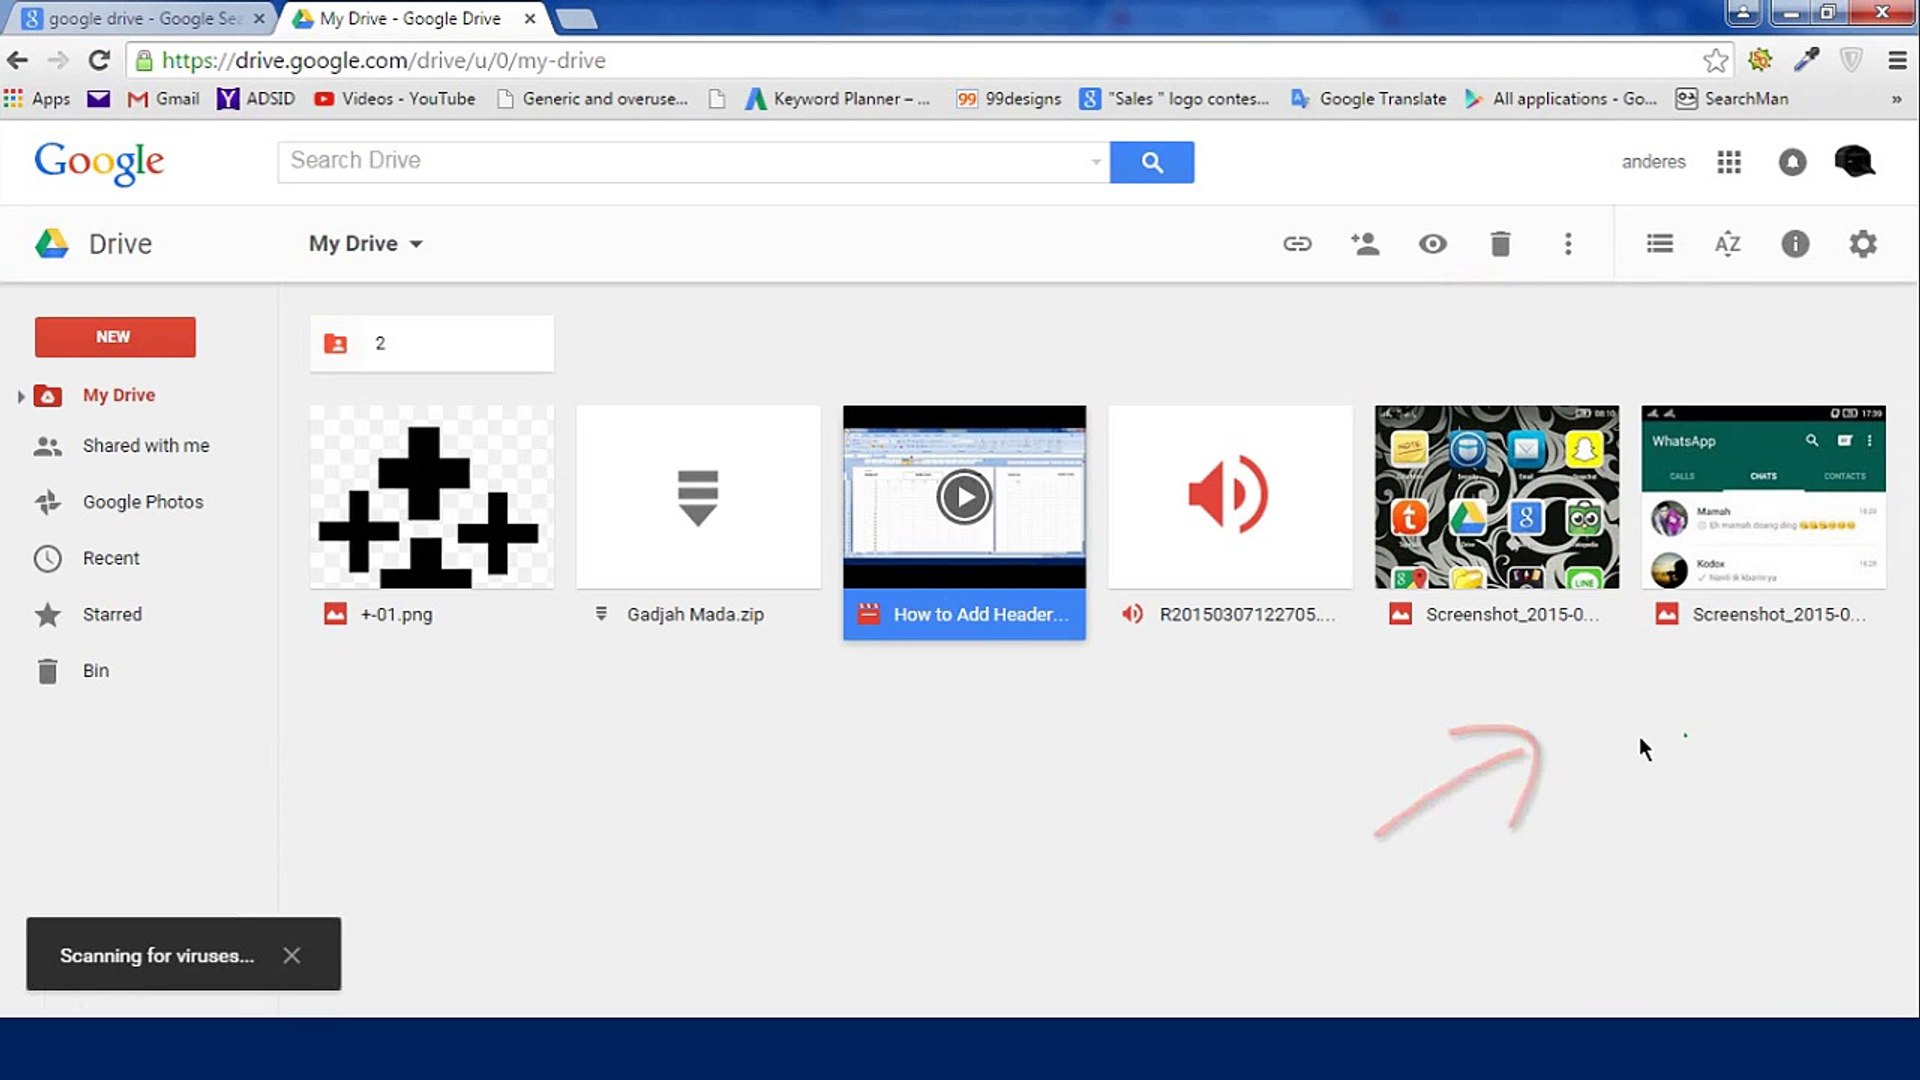The image size is (1920, 1080).
Task: Click the preview eye icon
Action: [1432, 244]
